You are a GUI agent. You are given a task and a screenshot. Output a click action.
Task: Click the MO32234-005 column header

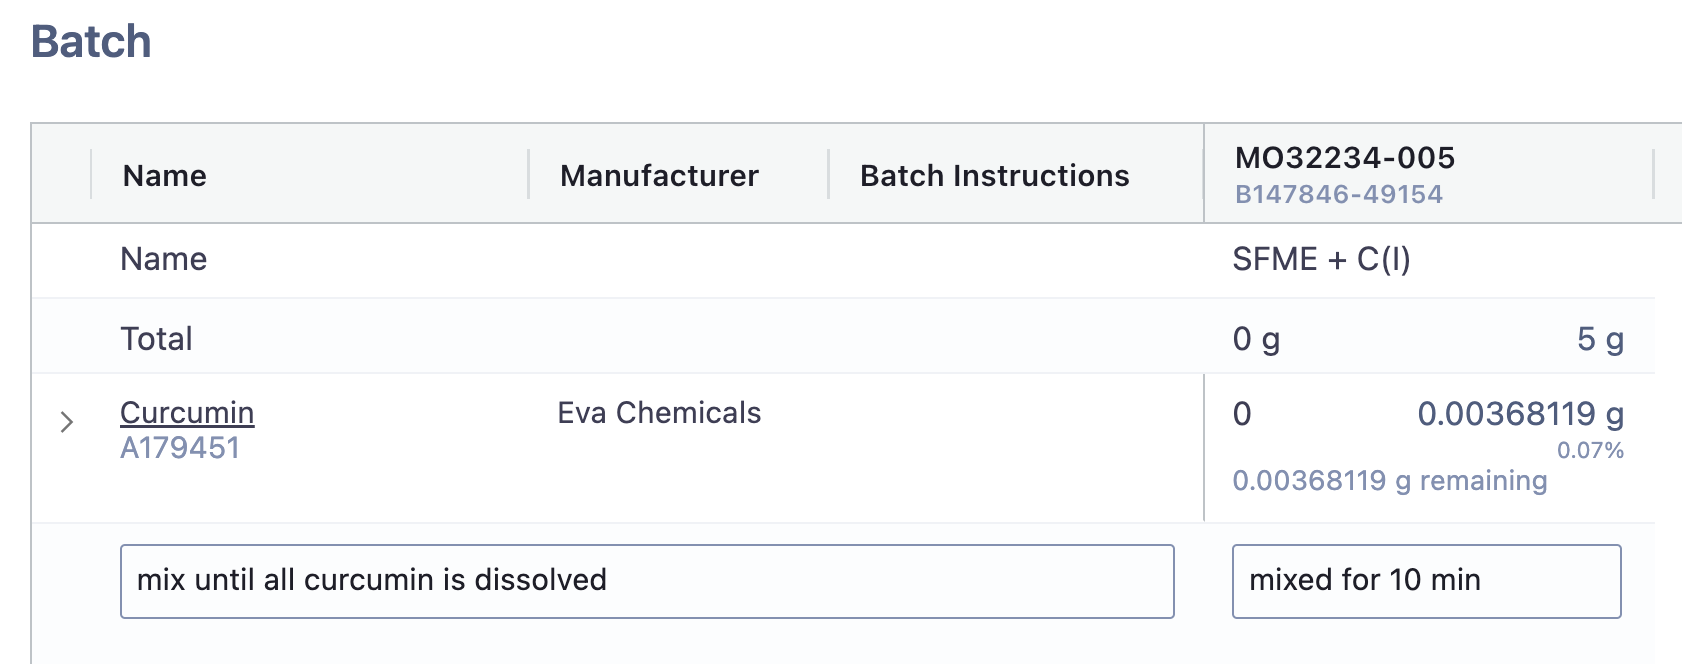tap(1345, 158)
